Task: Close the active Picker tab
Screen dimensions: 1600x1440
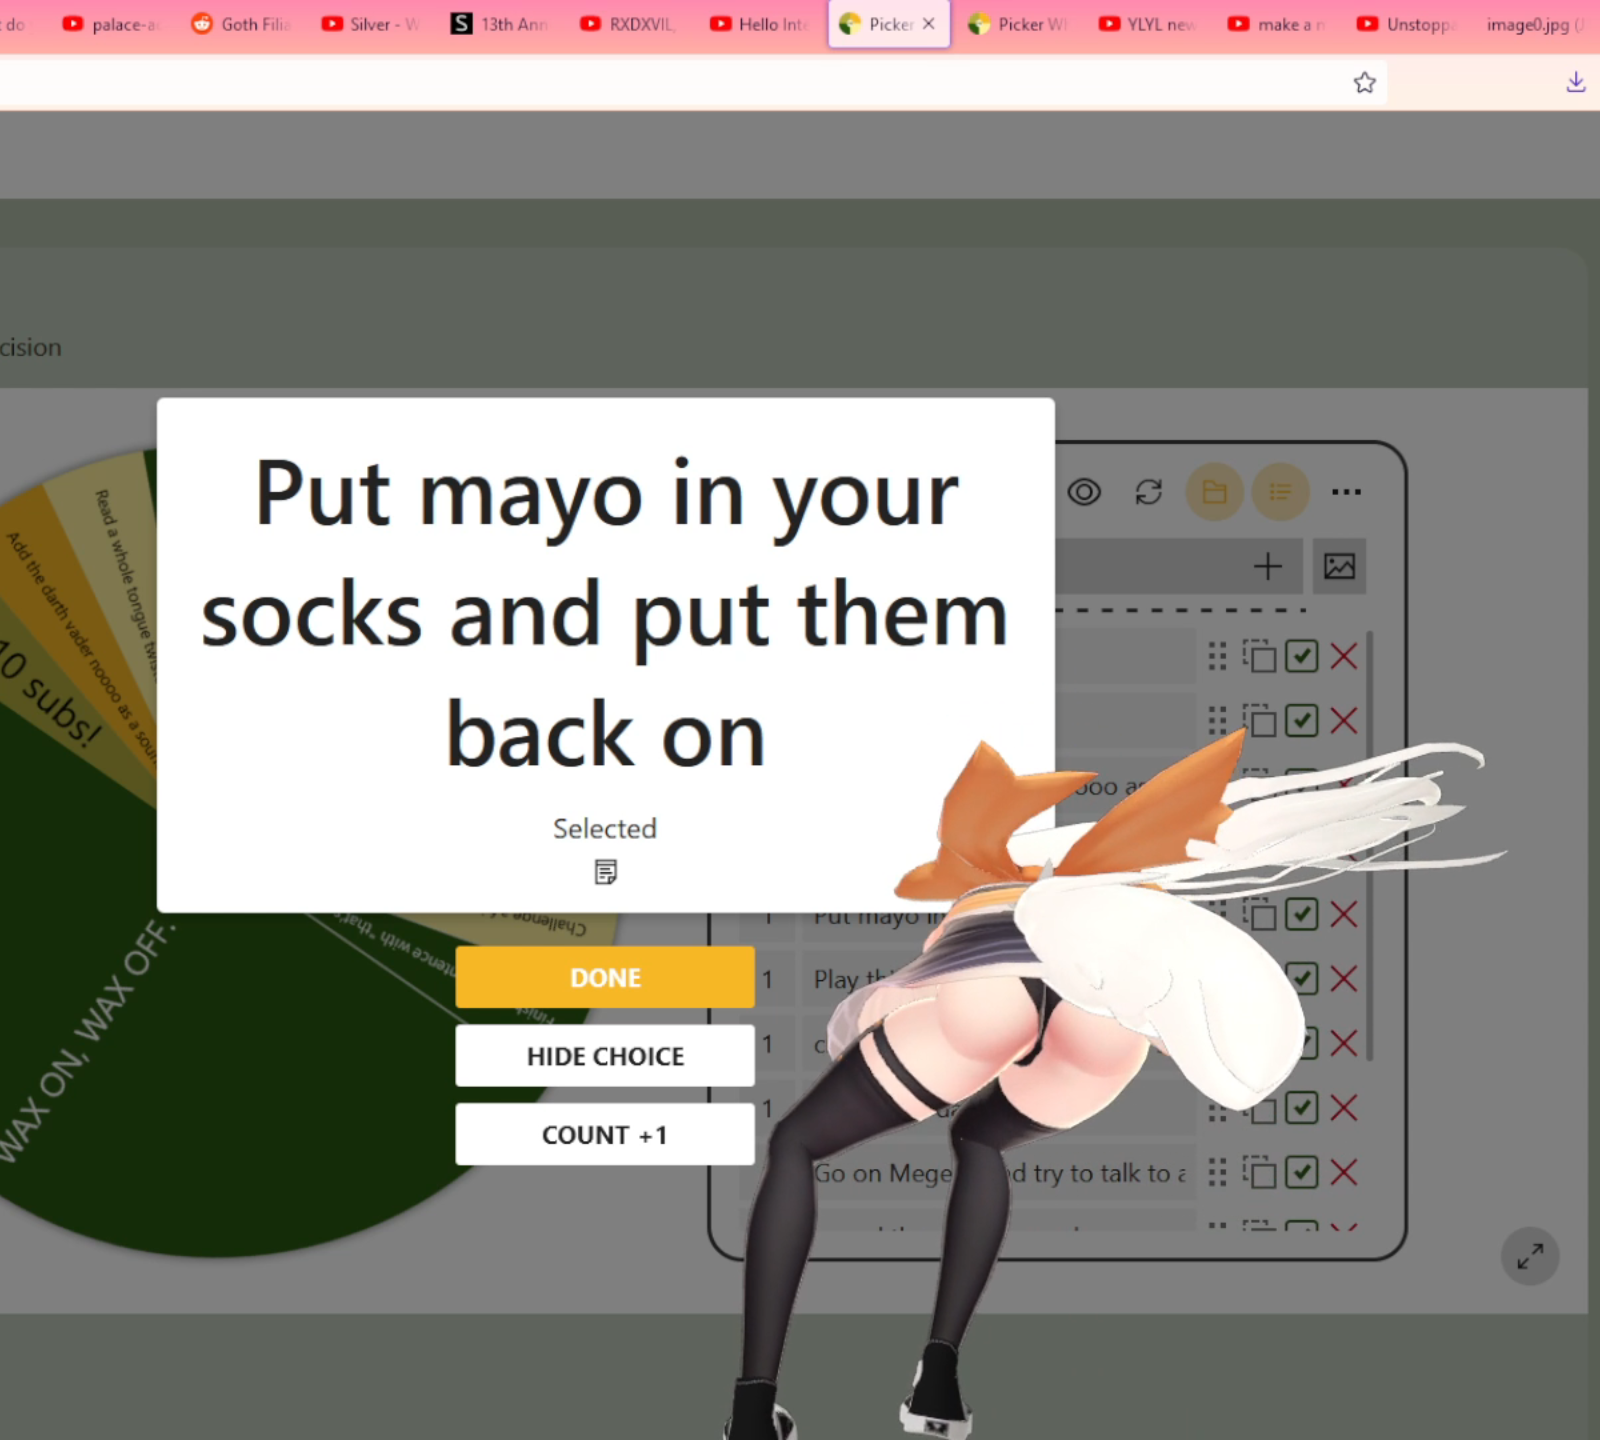Action: pyautogui.click(x=929, y=24)
